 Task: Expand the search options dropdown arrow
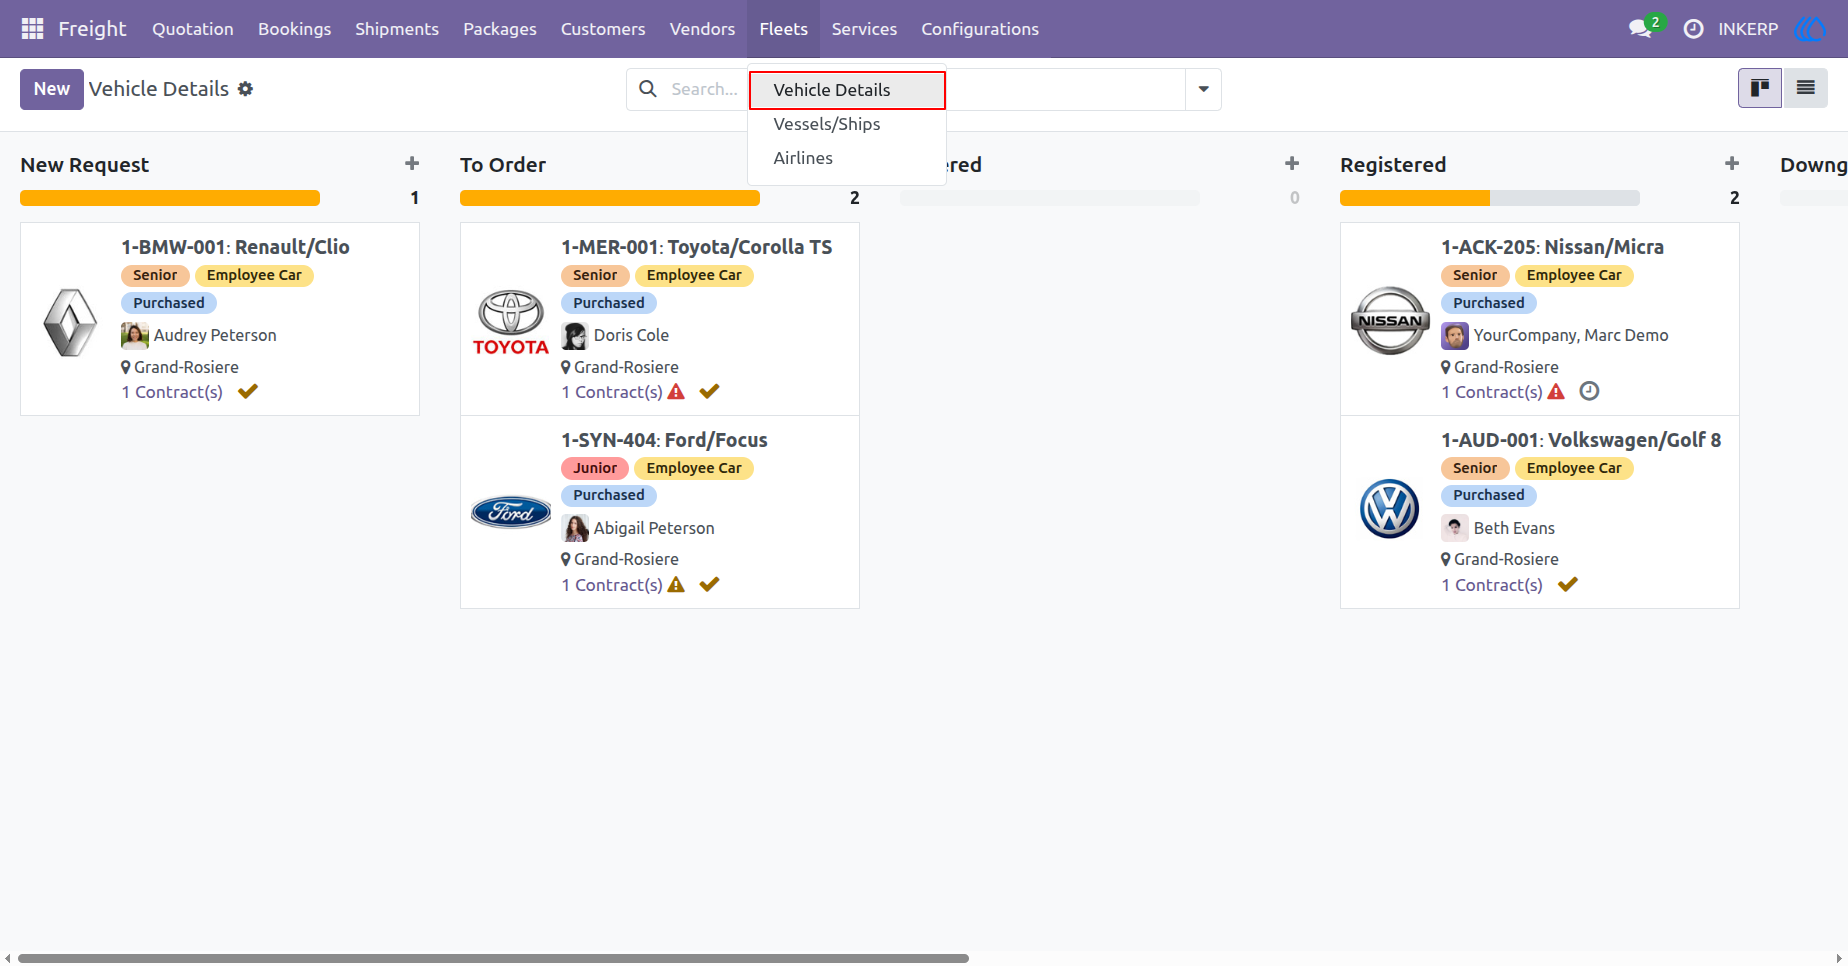click(x=1204, y=89)
